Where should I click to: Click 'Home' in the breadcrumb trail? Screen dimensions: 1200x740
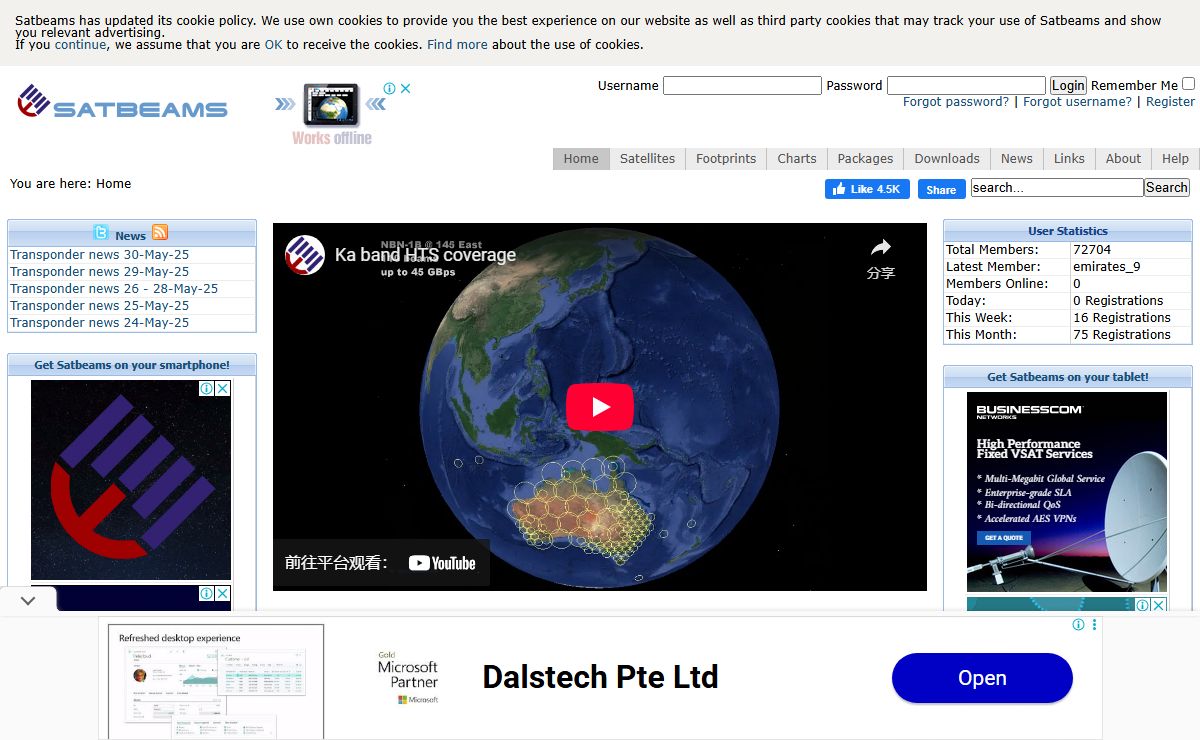114,184
